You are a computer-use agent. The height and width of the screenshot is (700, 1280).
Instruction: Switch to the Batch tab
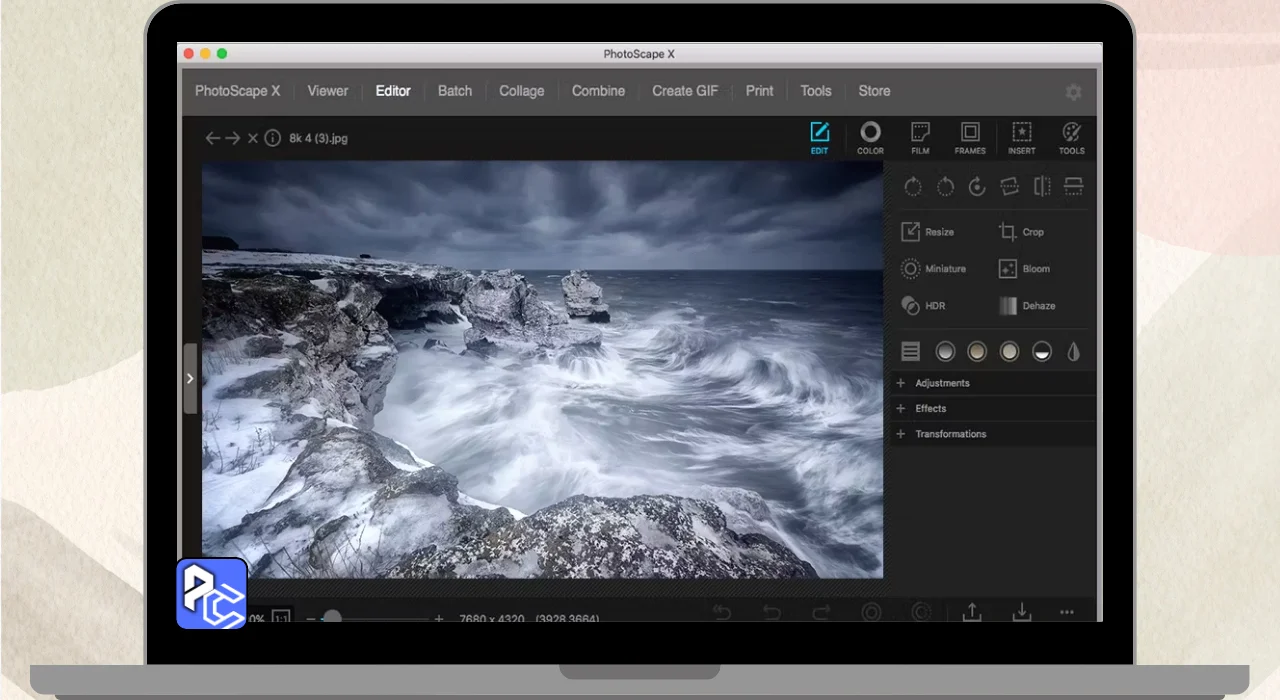point(454,91)
